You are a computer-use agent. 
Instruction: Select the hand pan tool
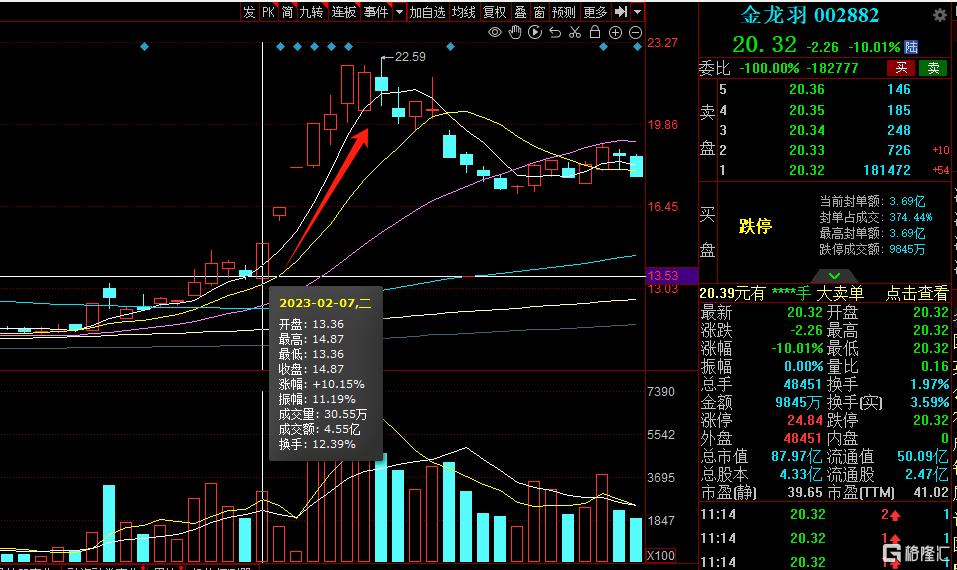[515, 32]
